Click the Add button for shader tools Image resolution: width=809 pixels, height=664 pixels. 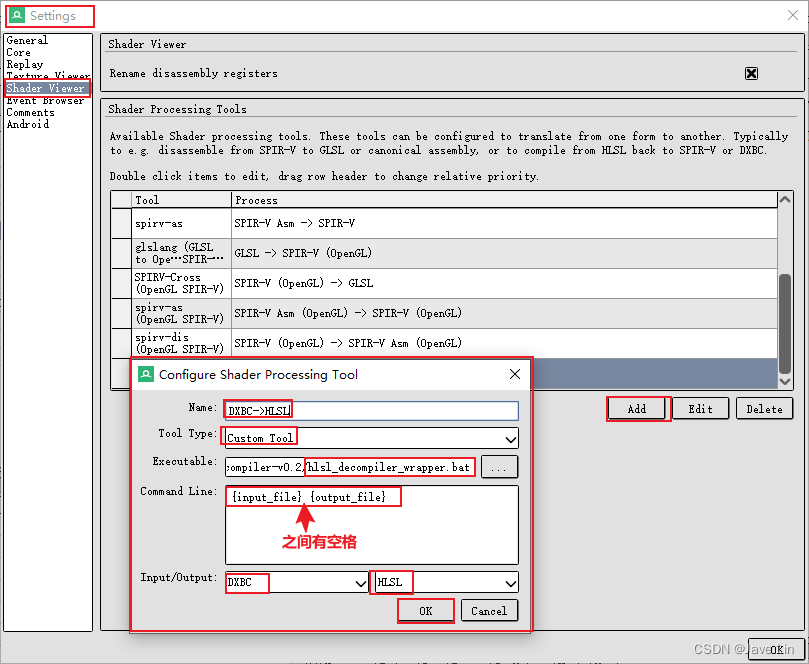637,408
